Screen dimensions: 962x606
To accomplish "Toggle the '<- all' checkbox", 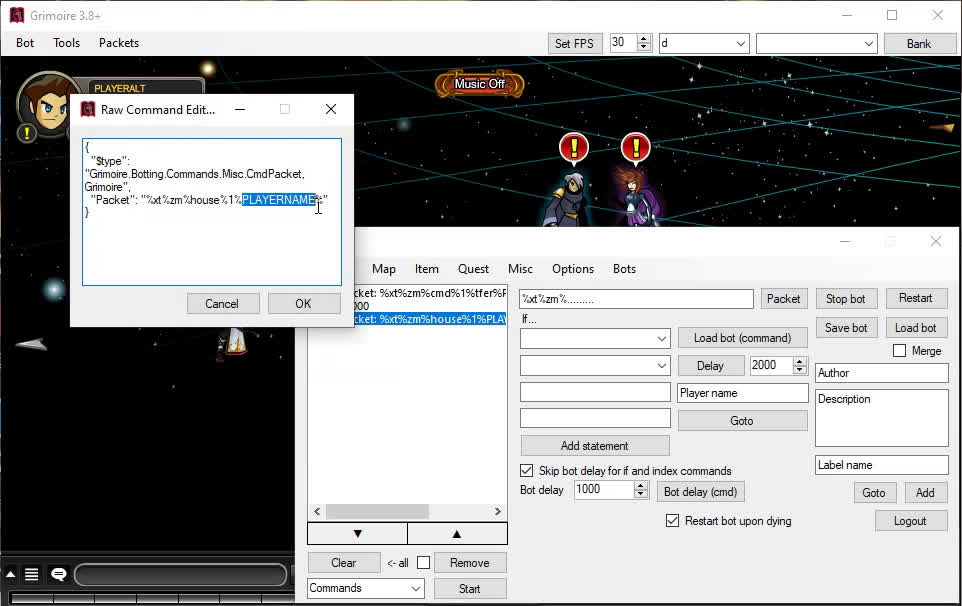I will point(423,562).
